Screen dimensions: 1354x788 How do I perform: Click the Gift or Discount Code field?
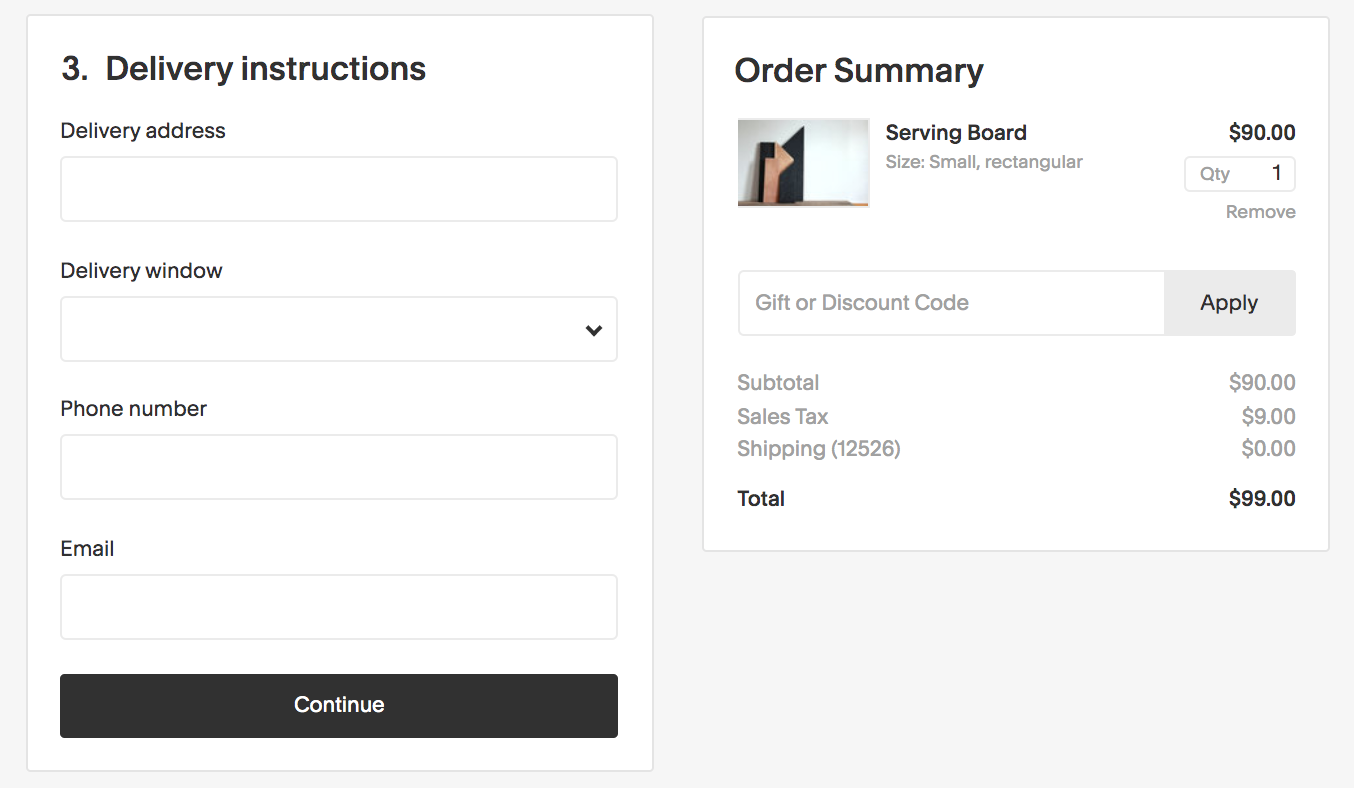[x=951, y=303]
